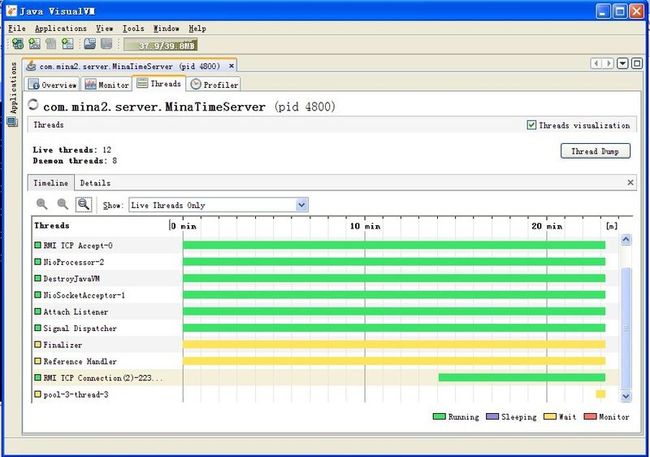The height and width of the screenshot is (457, 650).
Task: Select the Details sub-tab
Action: coord(95,183)
